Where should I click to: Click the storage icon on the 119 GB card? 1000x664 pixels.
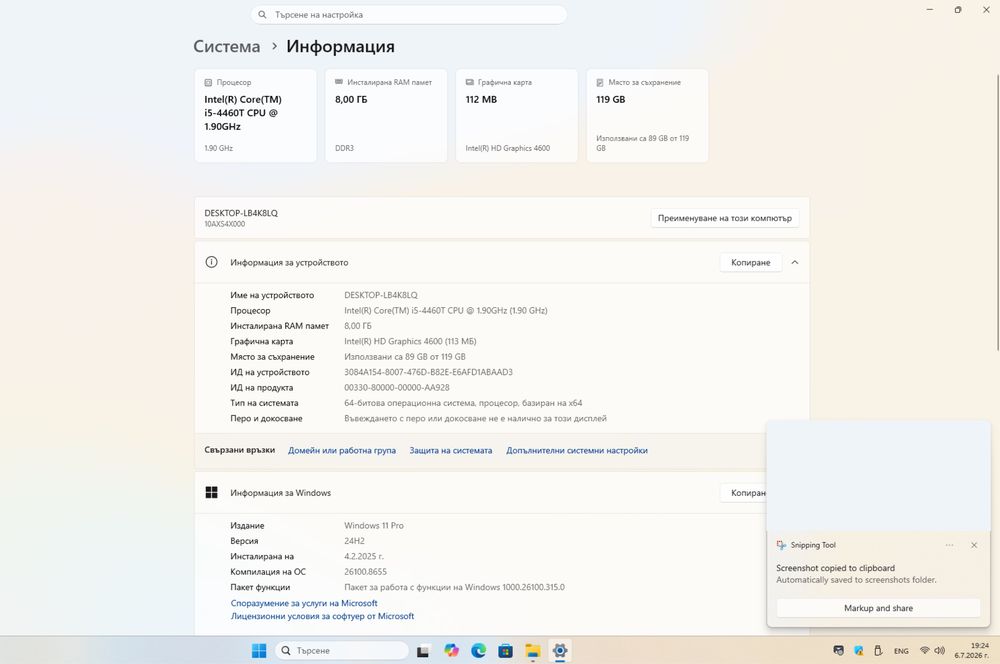tap(600, 82)
